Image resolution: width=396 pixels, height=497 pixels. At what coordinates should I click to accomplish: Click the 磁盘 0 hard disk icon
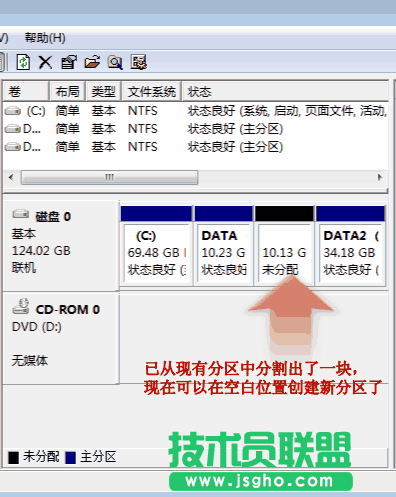click(21, 214)
